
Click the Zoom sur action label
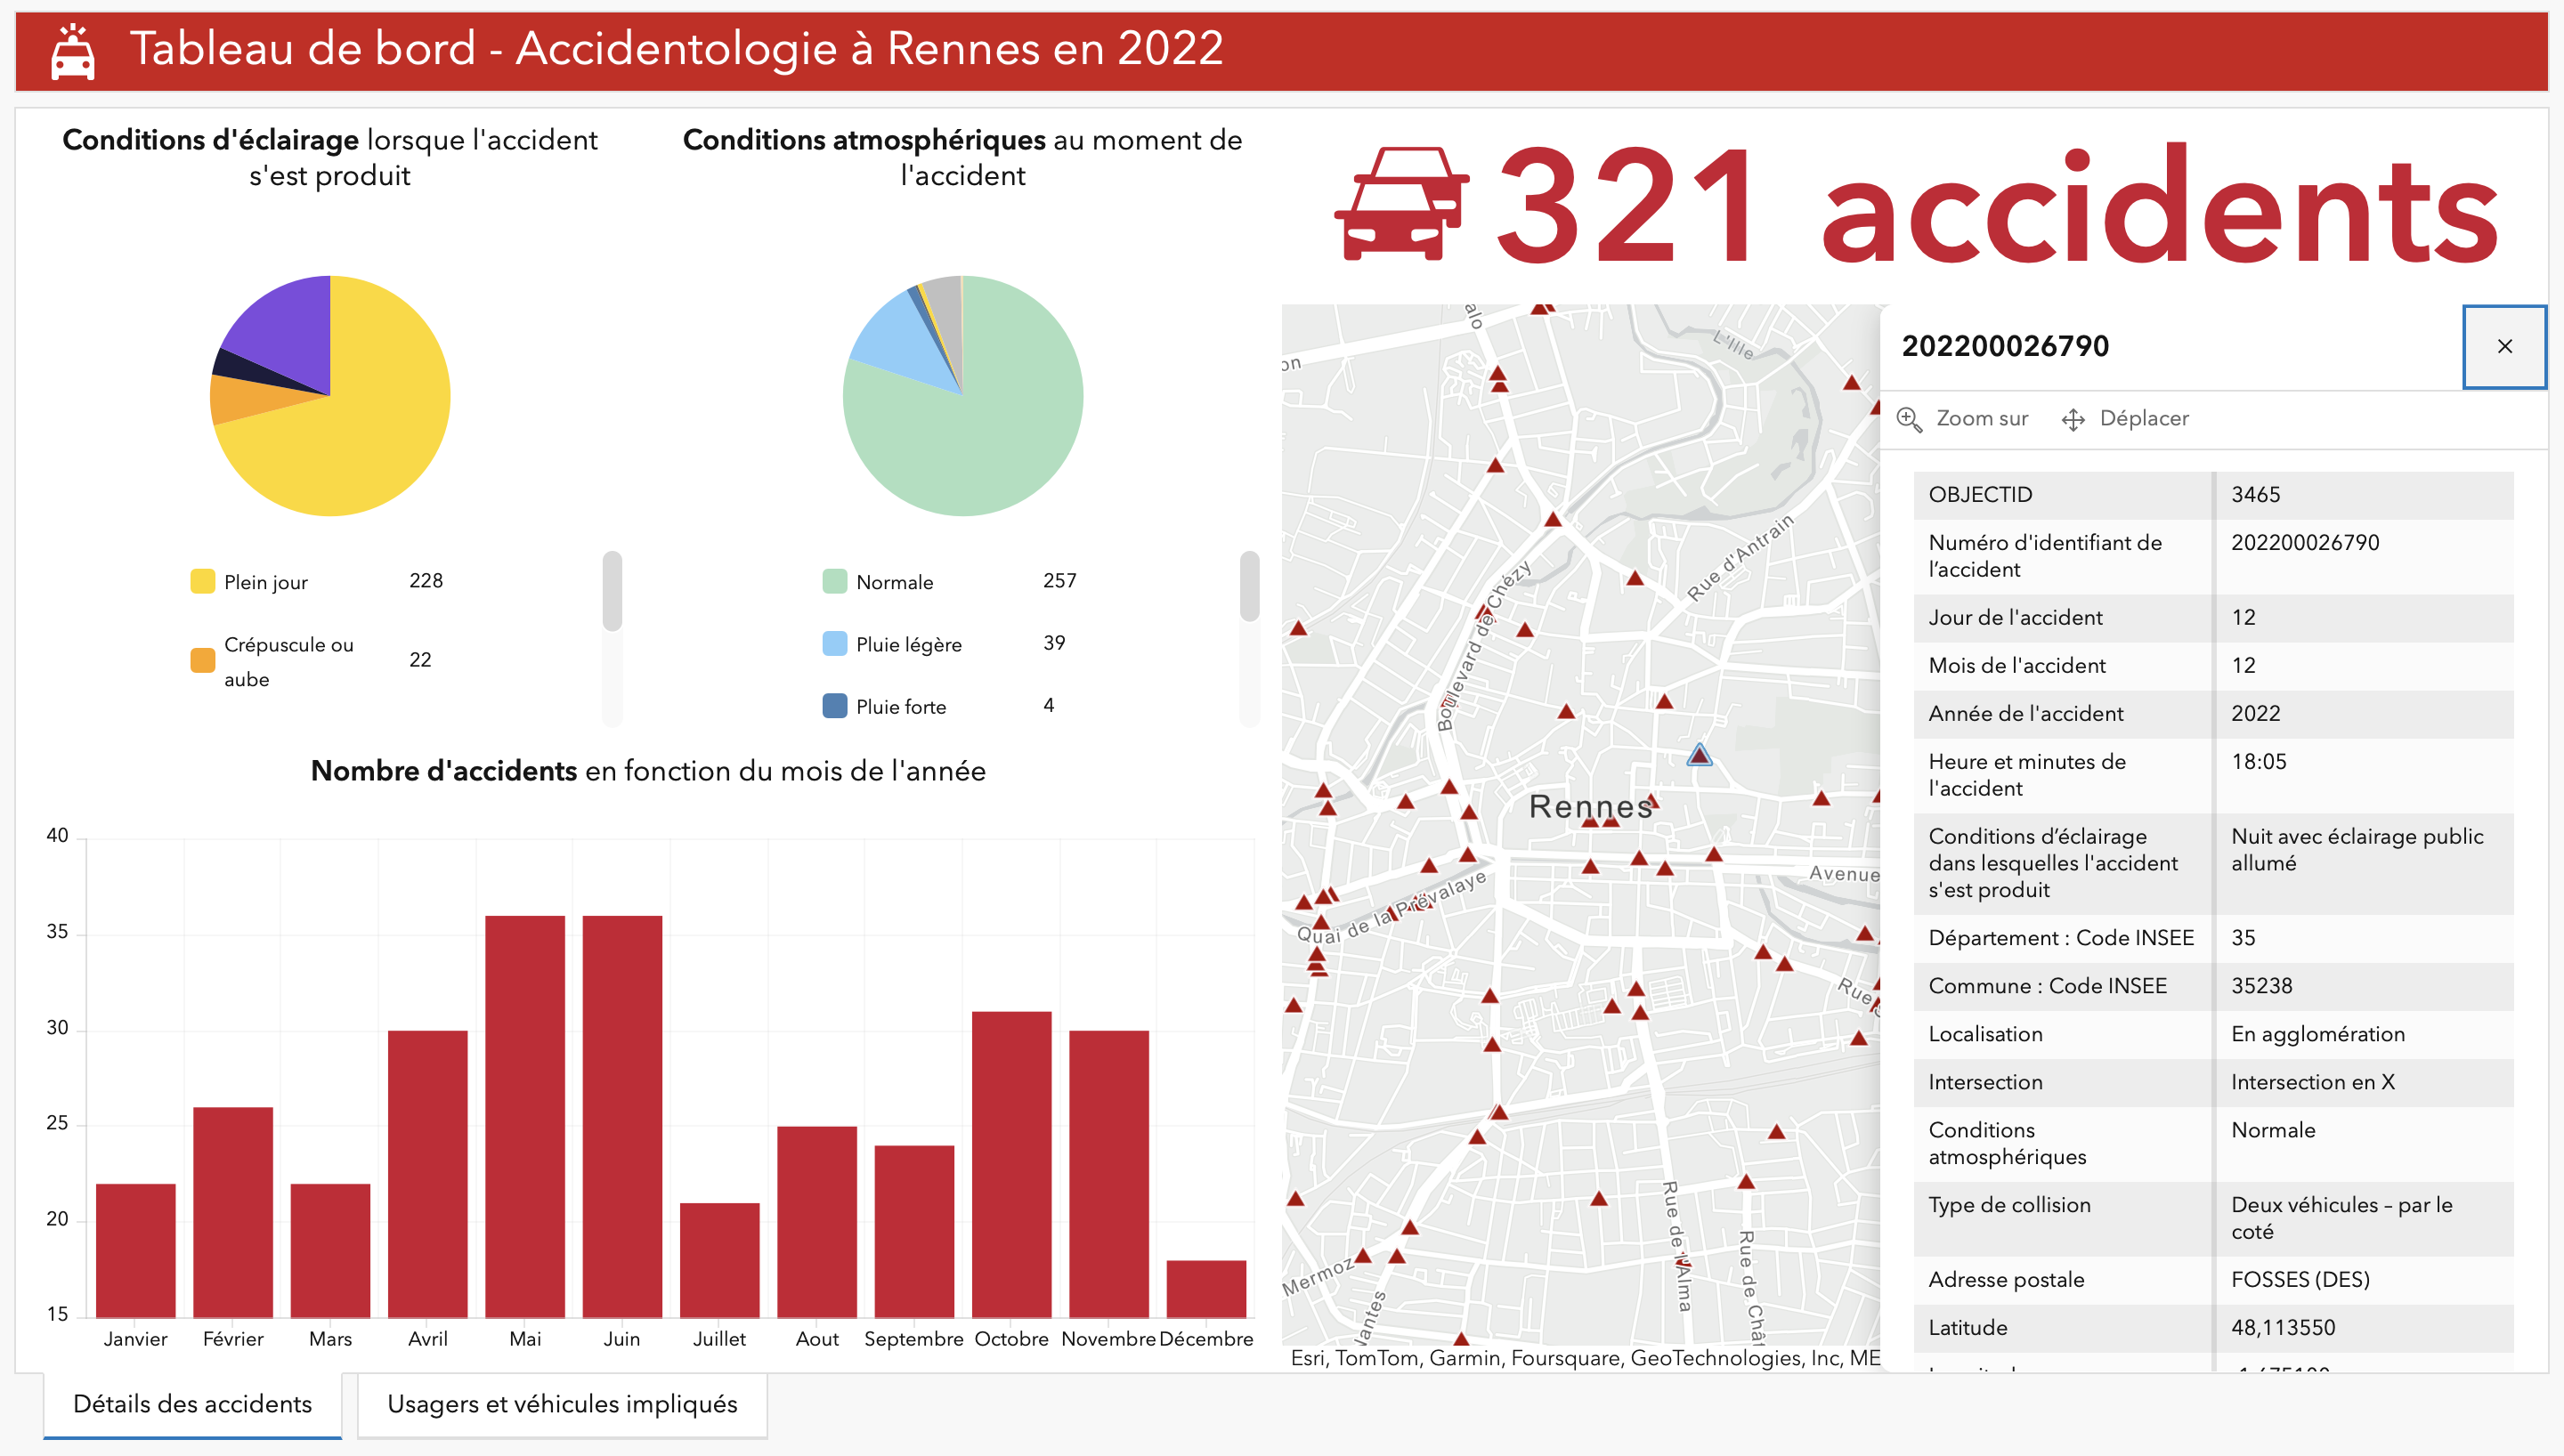(x=1982, y=418)
